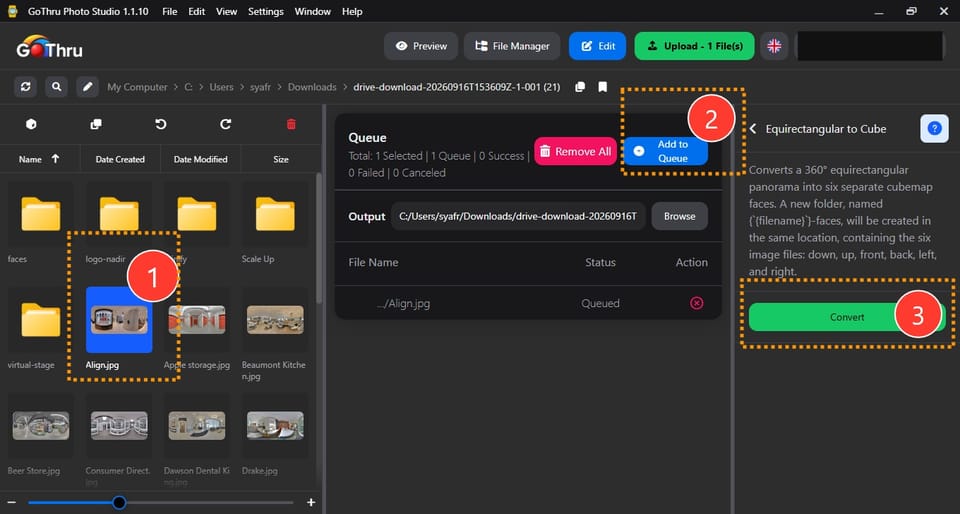Click the GoThru logo
This screenshot has width=960, height=514.
[50, 47]
